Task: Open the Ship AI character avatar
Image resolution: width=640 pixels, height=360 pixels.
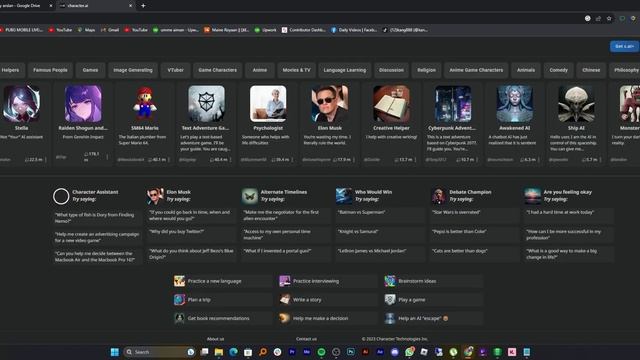Action: pyautogui.click(x=576, y=104)
